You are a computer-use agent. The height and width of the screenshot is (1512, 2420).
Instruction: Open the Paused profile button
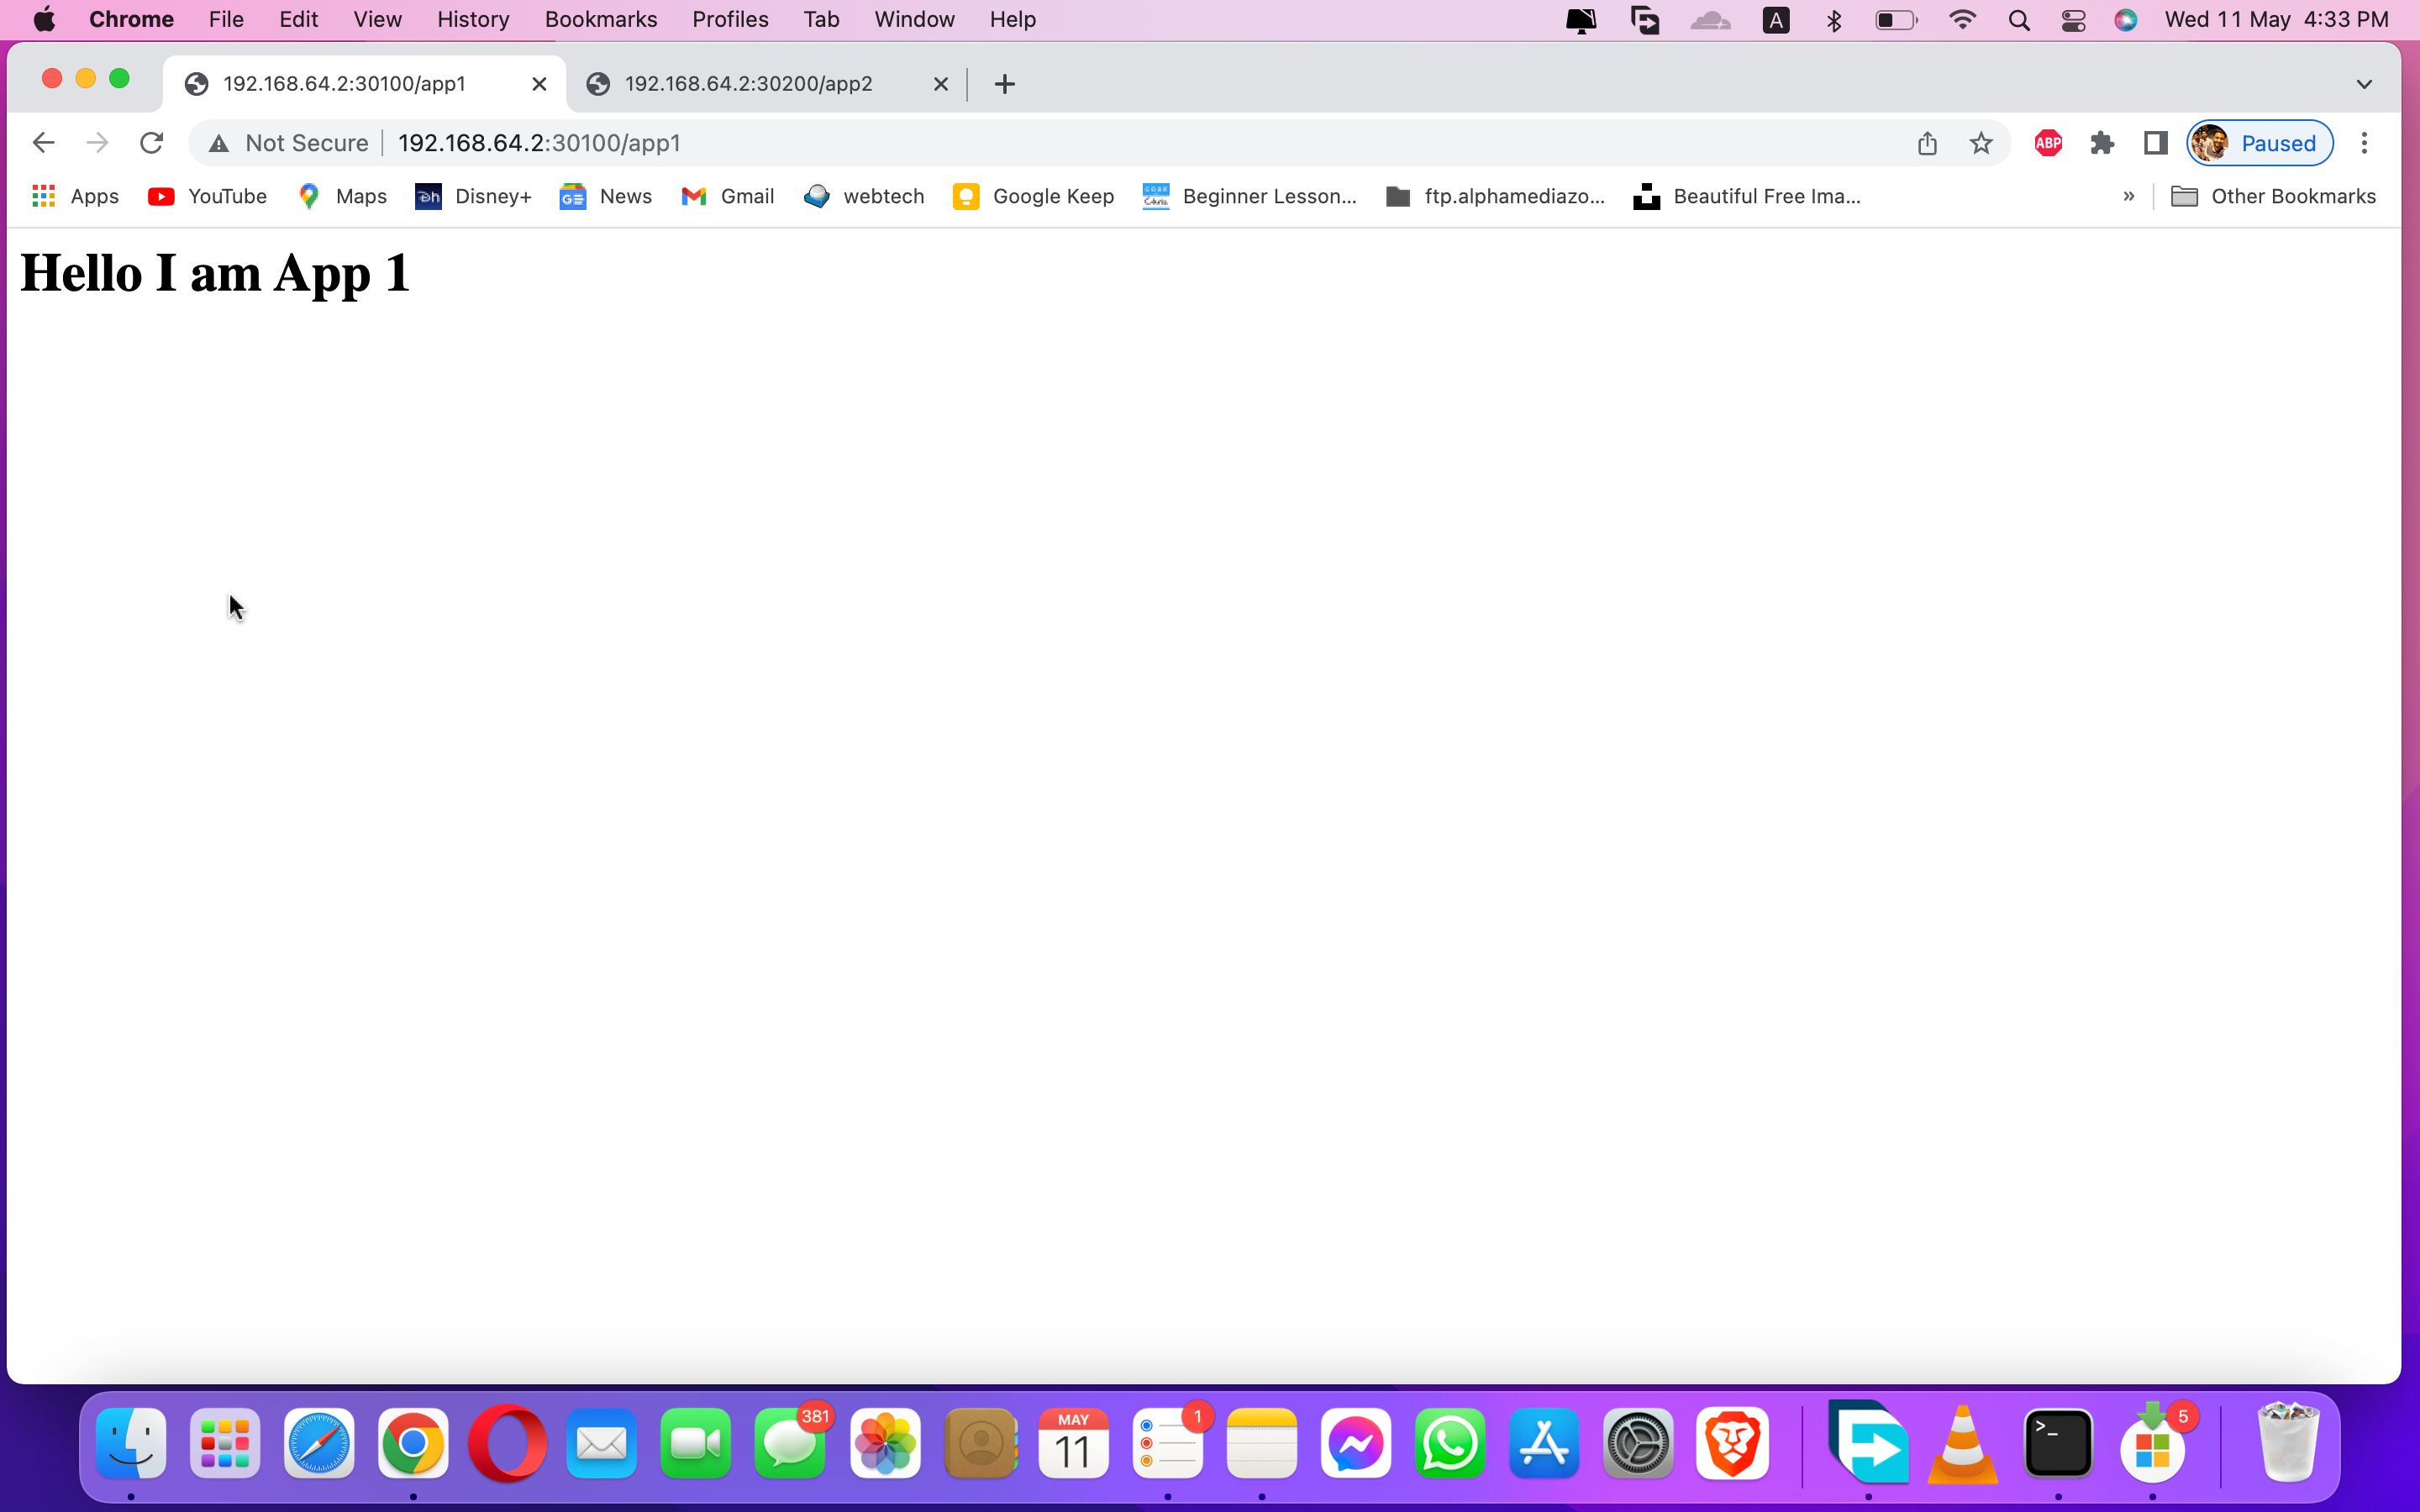click(2260, 143)
